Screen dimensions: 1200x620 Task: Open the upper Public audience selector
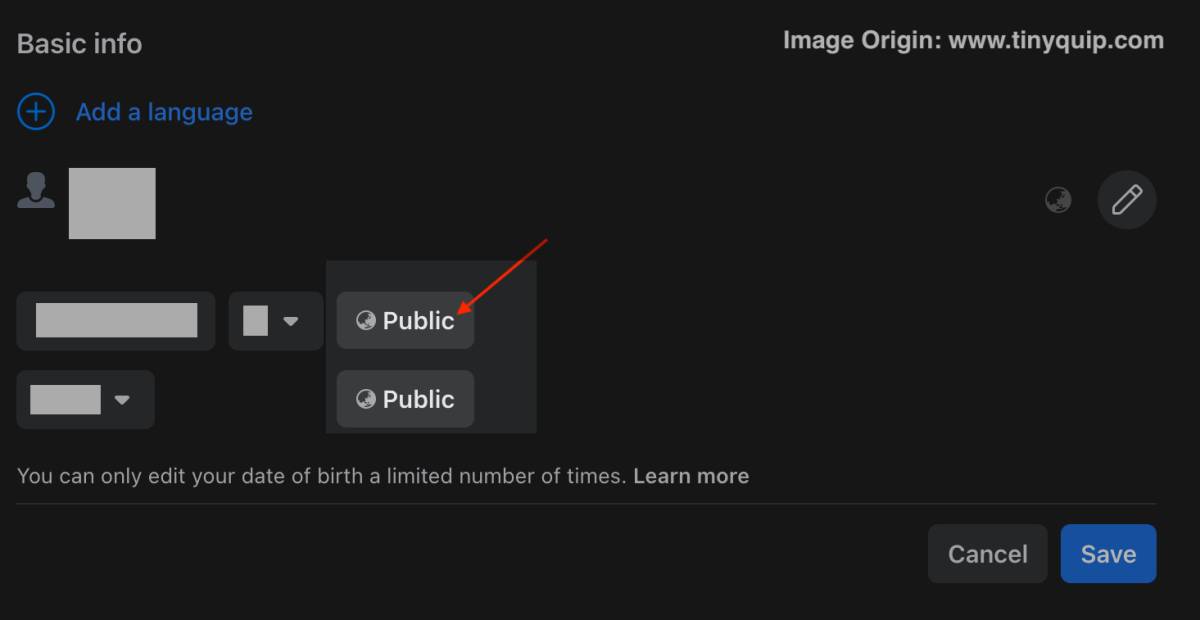(x=405, y=321)
